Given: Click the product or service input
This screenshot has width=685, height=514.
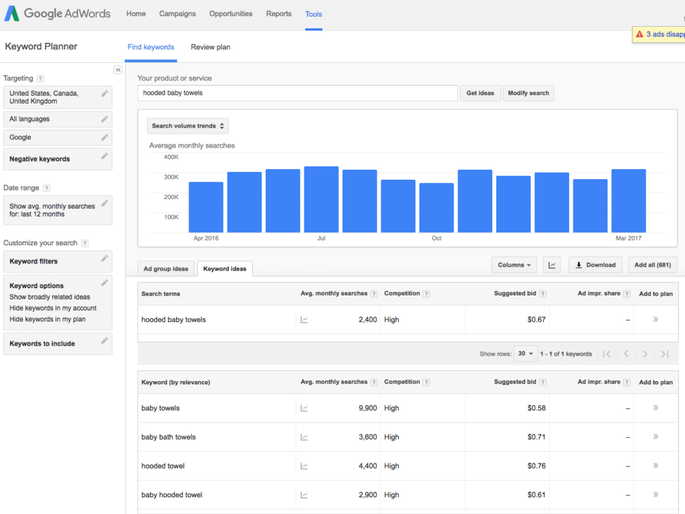Looking at the screenshot, I should [297, 93].
